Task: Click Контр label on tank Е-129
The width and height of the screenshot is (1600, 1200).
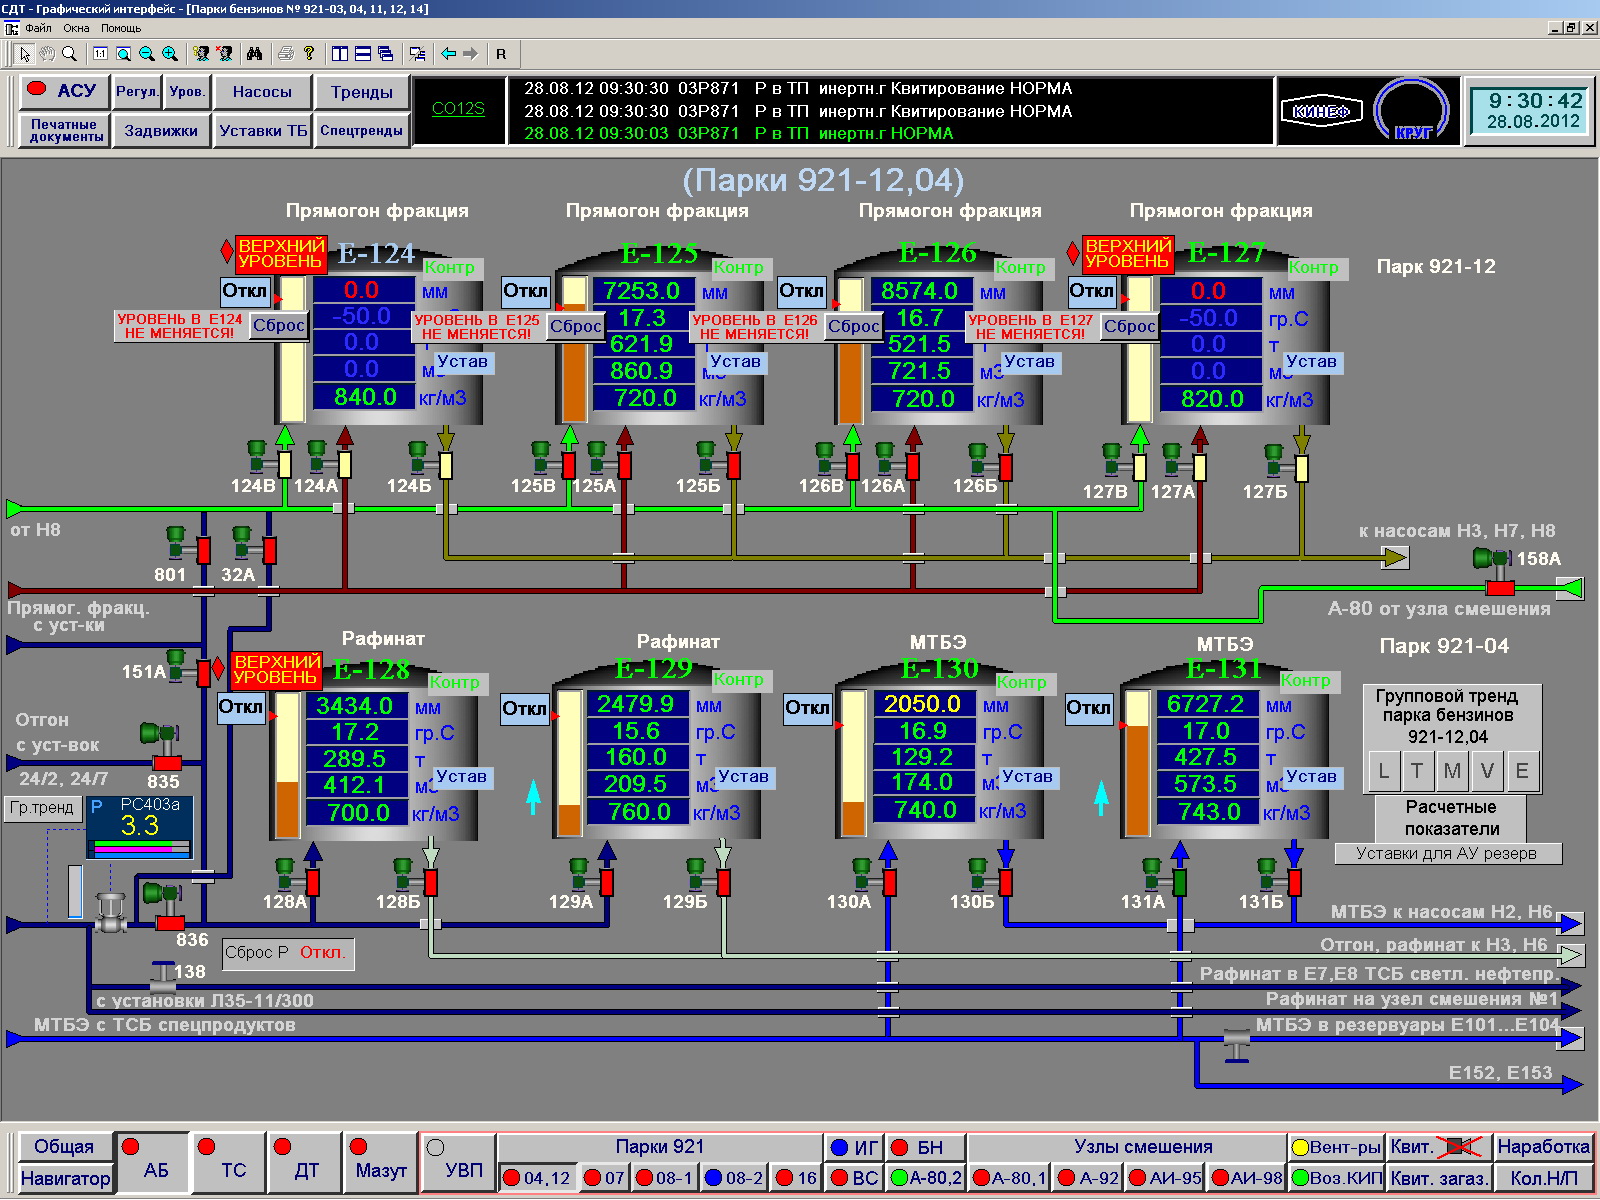Action: (x=739, y=680)
